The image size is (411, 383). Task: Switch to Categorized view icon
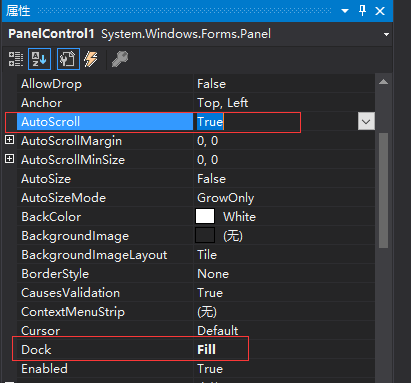[16, 59]
